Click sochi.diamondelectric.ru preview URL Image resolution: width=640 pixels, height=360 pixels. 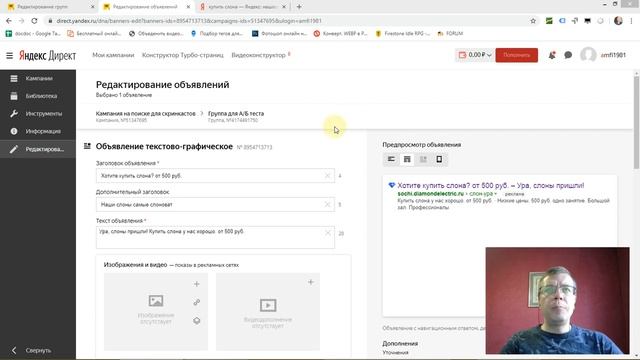(x=431, y=193)
